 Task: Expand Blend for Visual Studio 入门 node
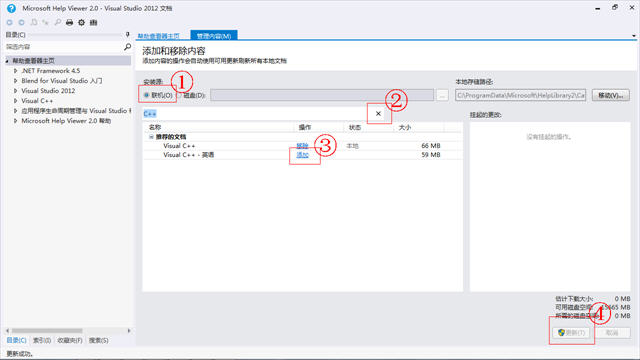[16, 81]
